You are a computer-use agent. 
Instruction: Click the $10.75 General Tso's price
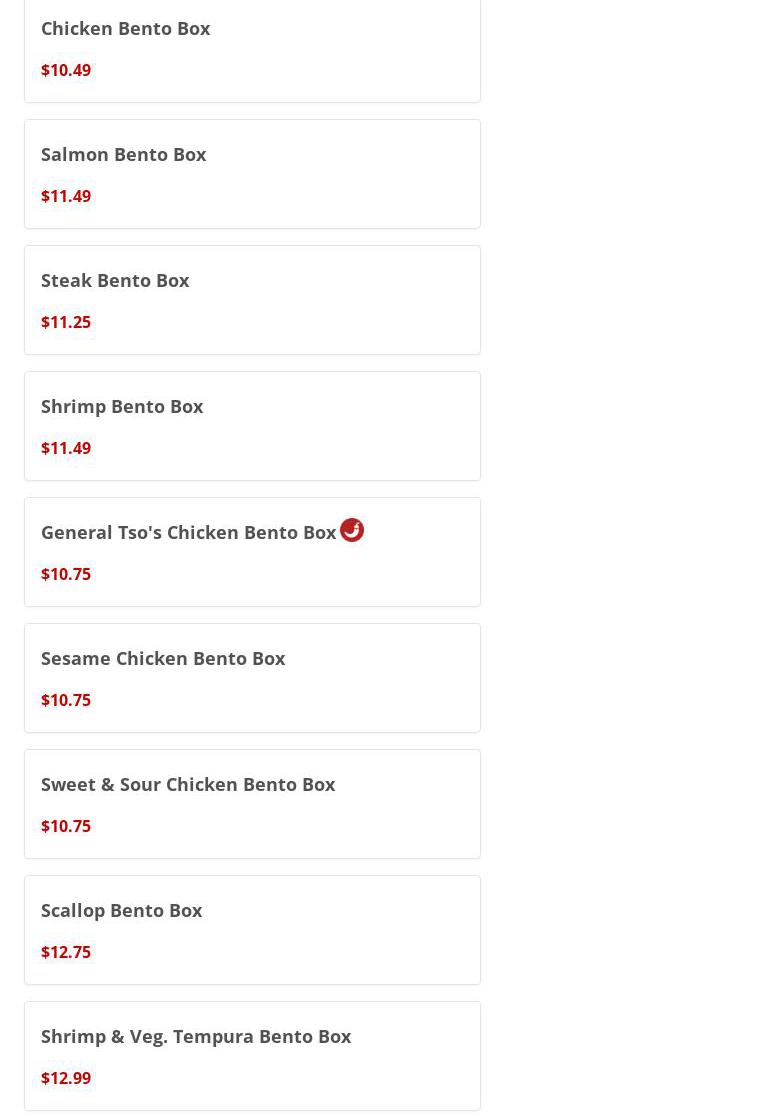pyautogui.click(x=66, y=574)
